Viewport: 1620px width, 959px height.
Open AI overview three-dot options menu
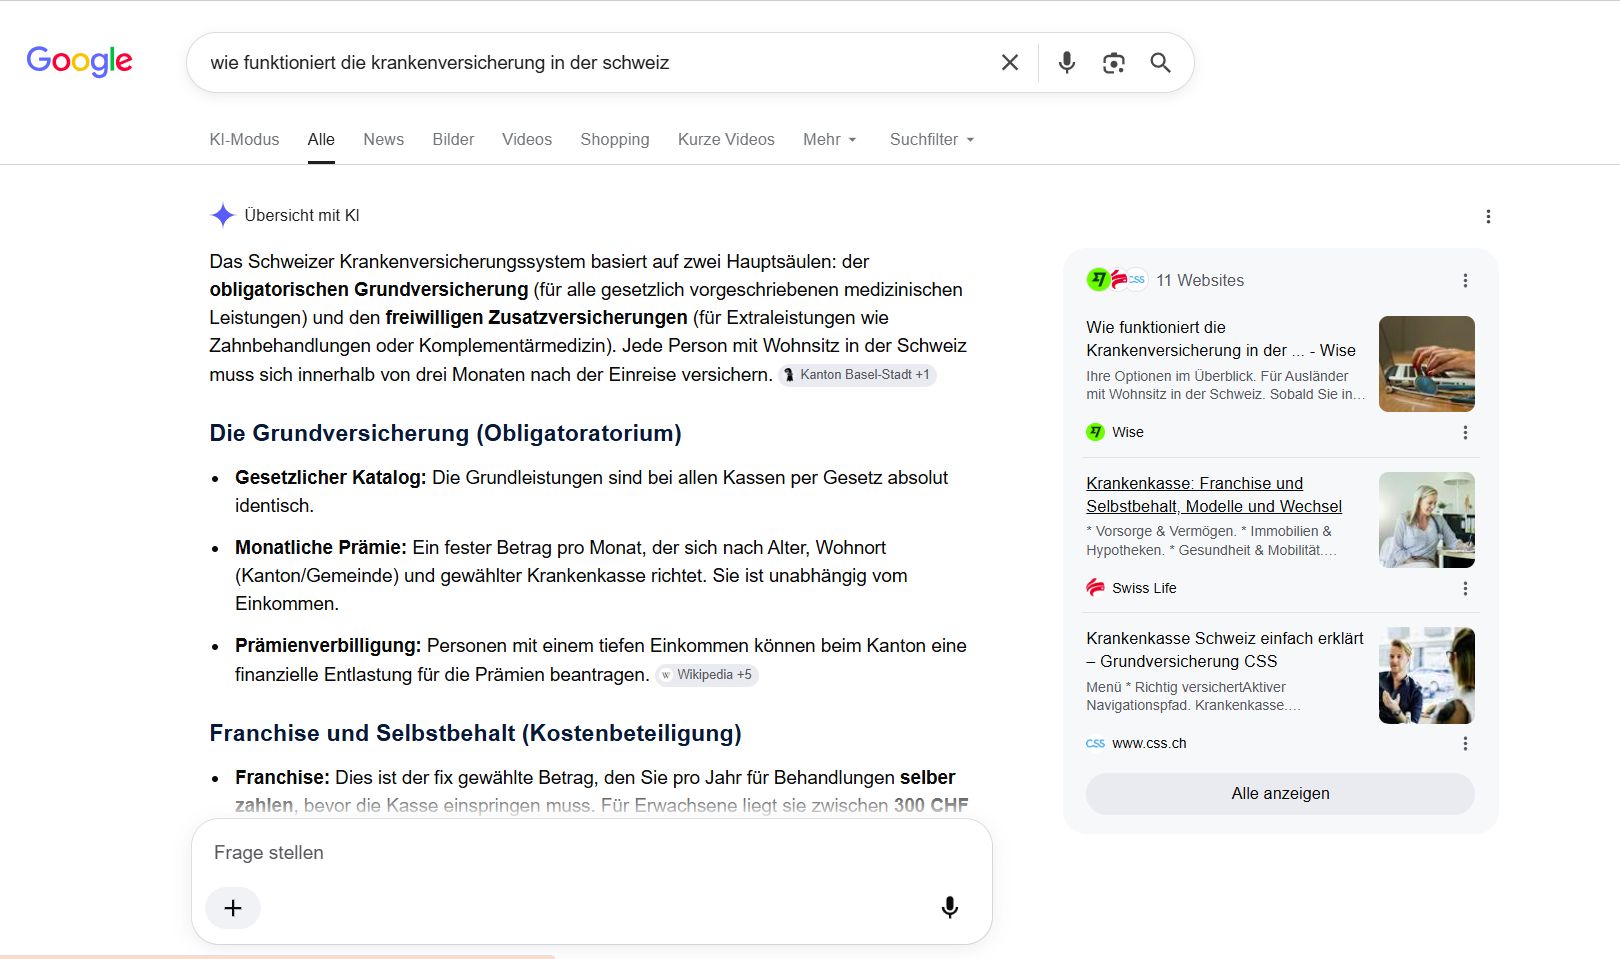(1488, 216)
